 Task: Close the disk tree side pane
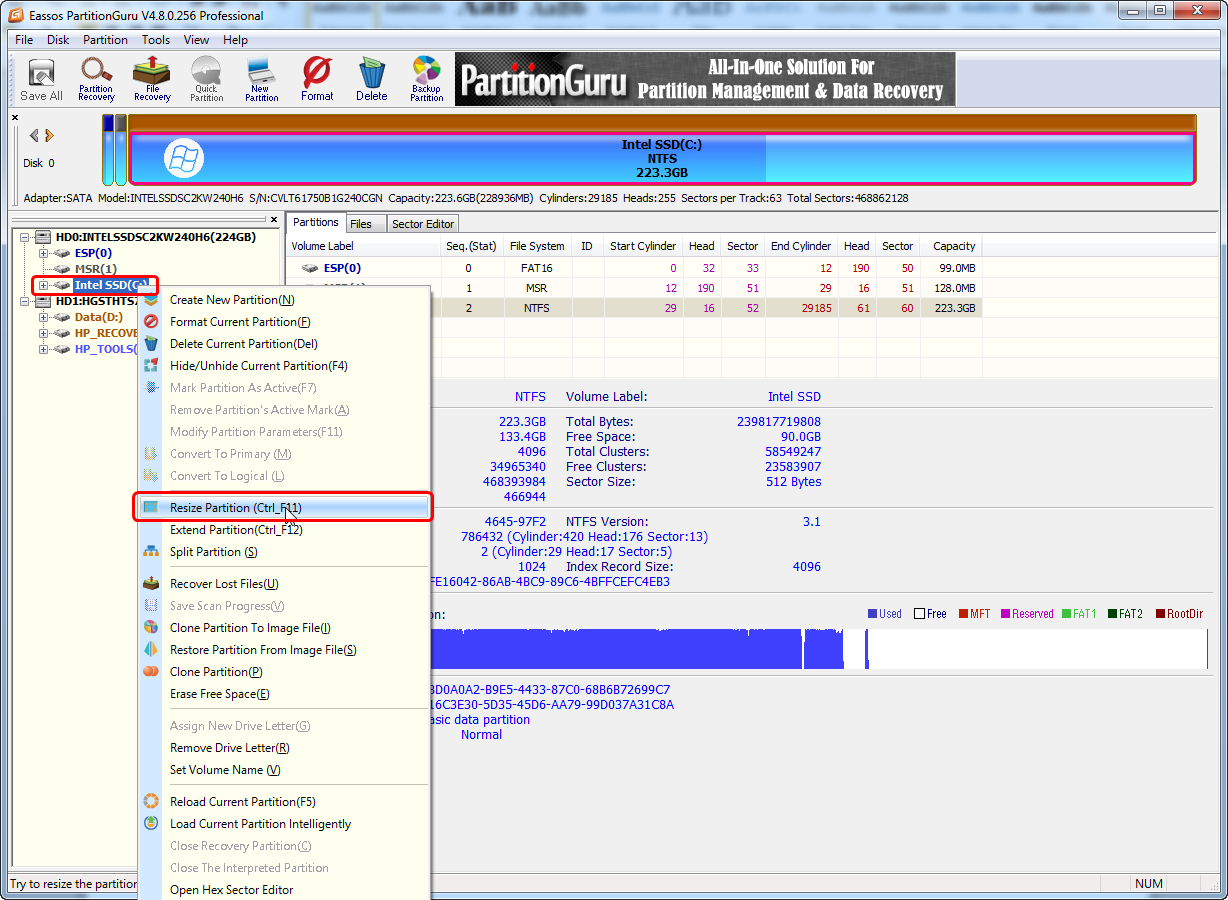coord(274,219)
